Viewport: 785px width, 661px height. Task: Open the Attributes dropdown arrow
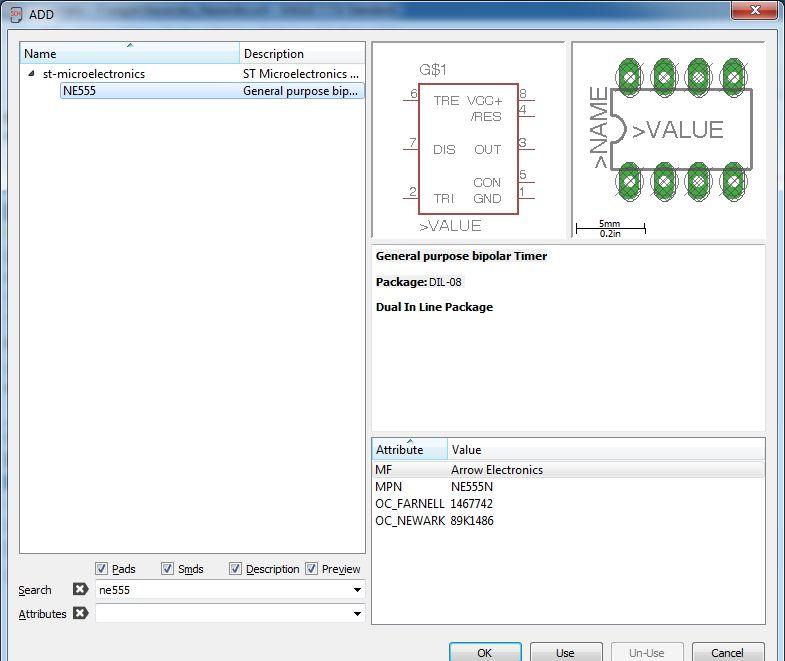point(357,613)
